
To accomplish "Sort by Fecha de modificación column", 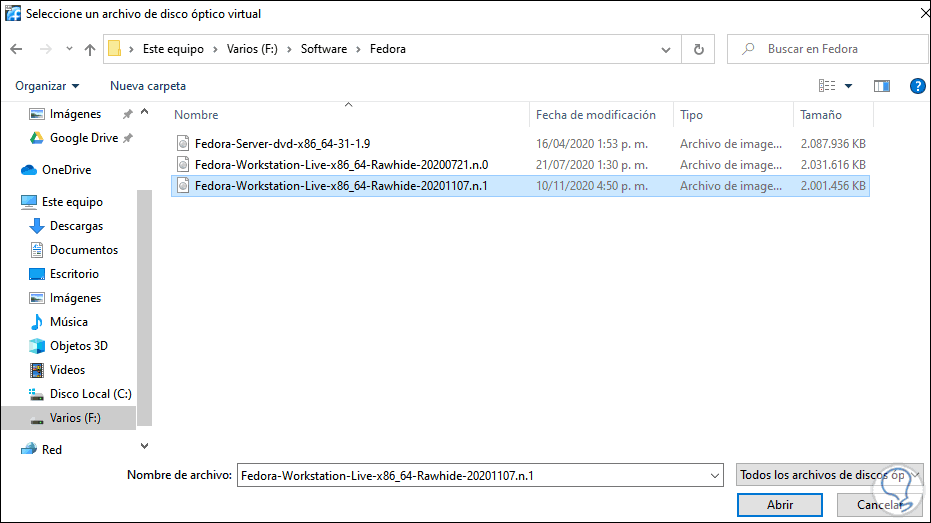I will (x=596, y=115).
